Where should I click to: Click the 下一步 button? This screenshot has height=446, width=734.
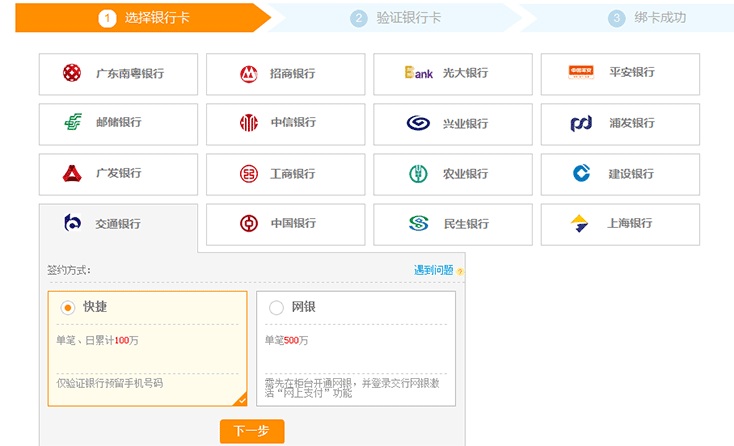[x=252, y=431]
